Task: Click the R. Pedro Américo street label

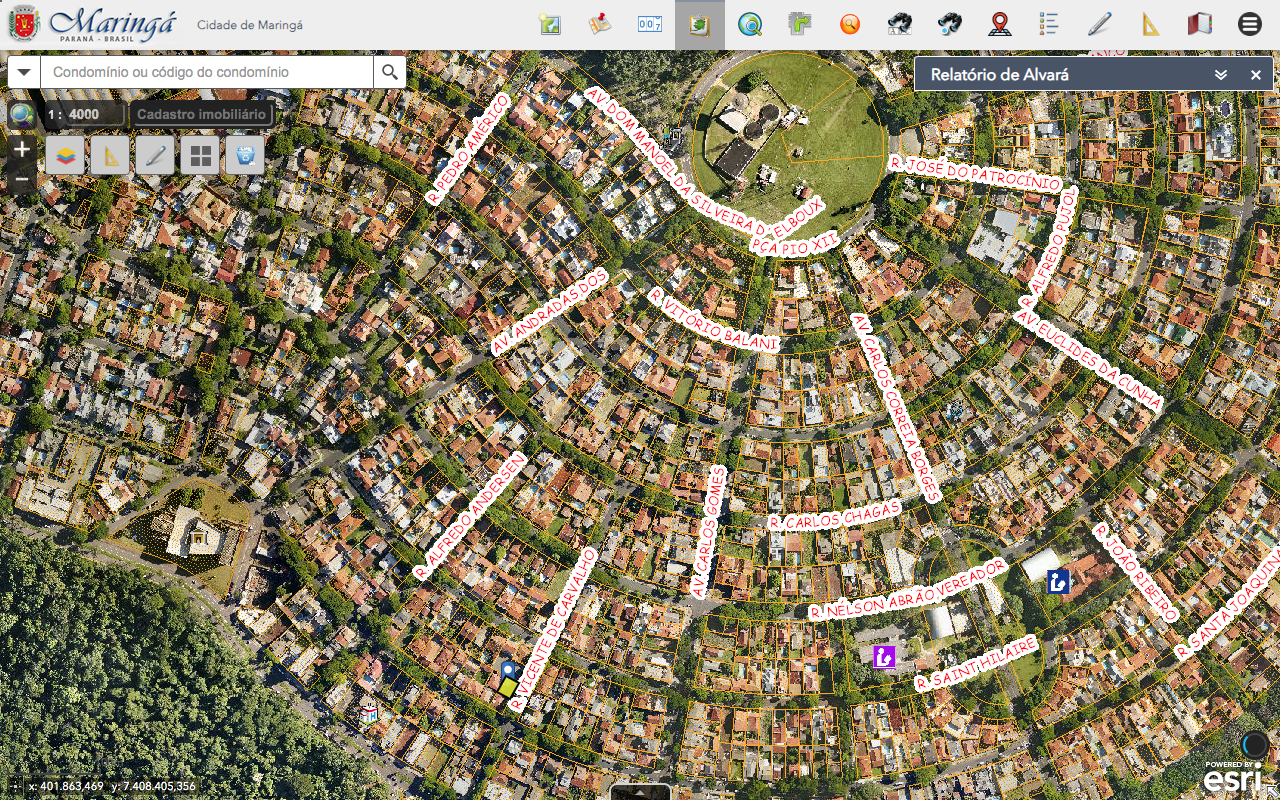Action: 468,149
